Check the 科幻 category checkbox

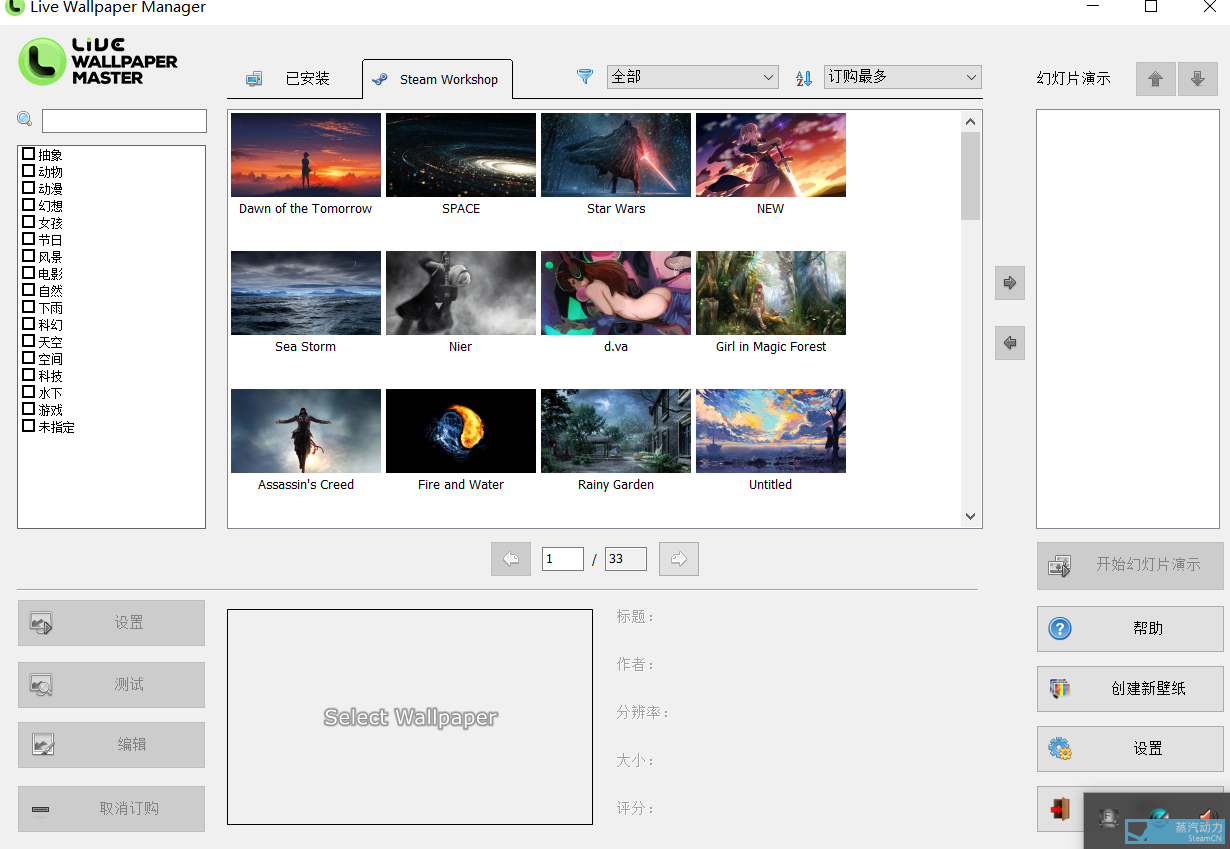[28, 324]
